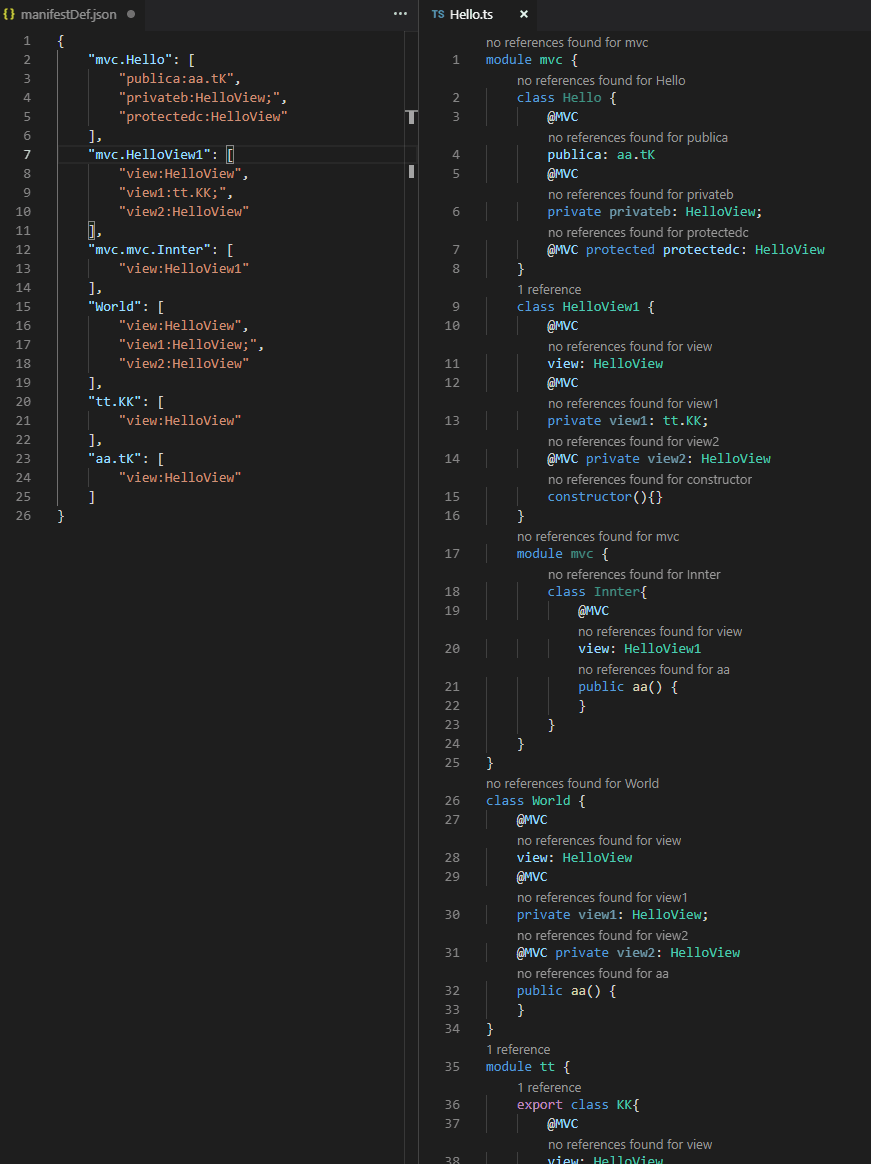Open 'no references found for view1' above line 13
The image size is (871, 1164).
tap(633, 404)
